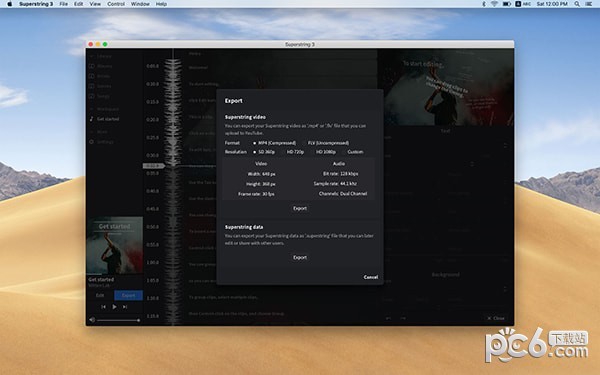Click the 1:00.0 timeline timestamp
The height and width of the screenshot is (375, 600).
[x=152, y=262]
